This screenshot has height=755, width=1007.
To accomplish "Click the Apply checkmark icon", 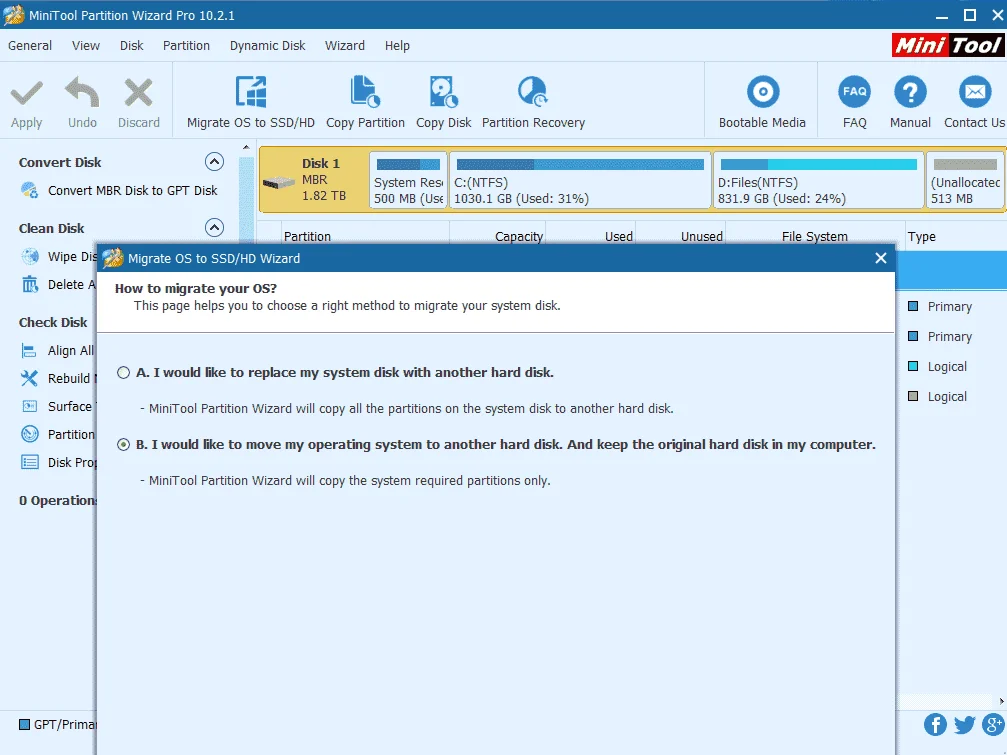I will pyautogui.click(x=26, y=94).
